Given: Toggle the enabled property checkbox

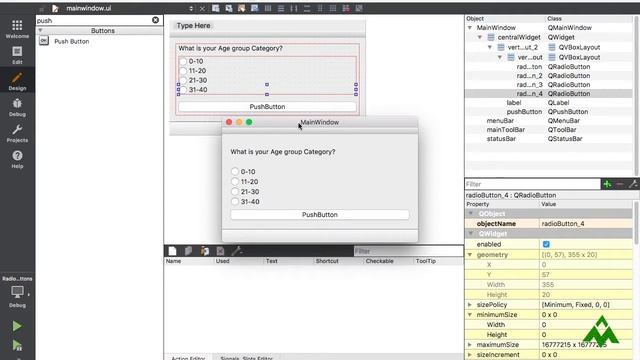Looking at the screenshot, I should pyautogui.click(x=546, y=244).
